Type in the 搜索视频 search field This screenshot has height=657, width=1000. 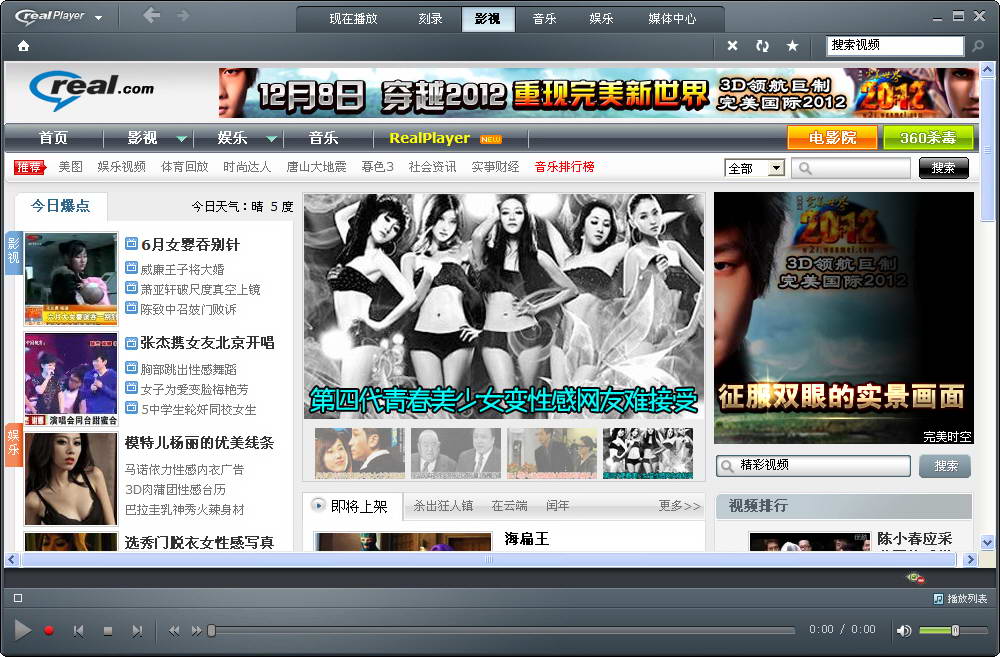[x=891, y=45]
